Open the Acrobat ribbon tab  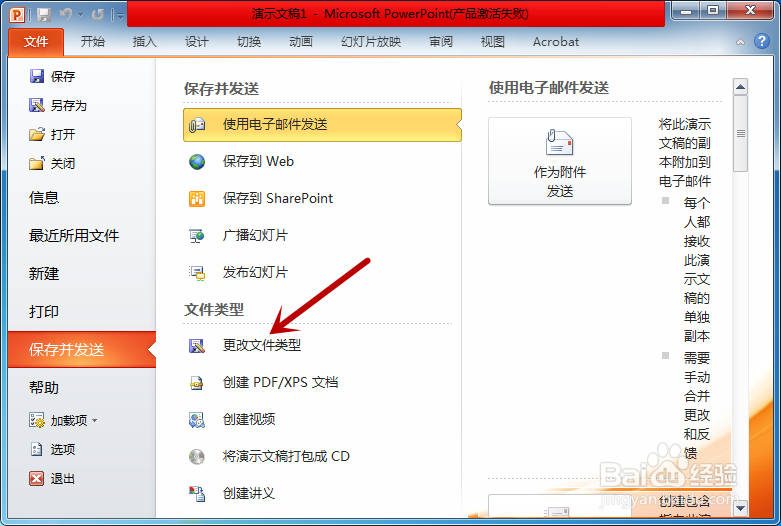[x=556, y=42]
